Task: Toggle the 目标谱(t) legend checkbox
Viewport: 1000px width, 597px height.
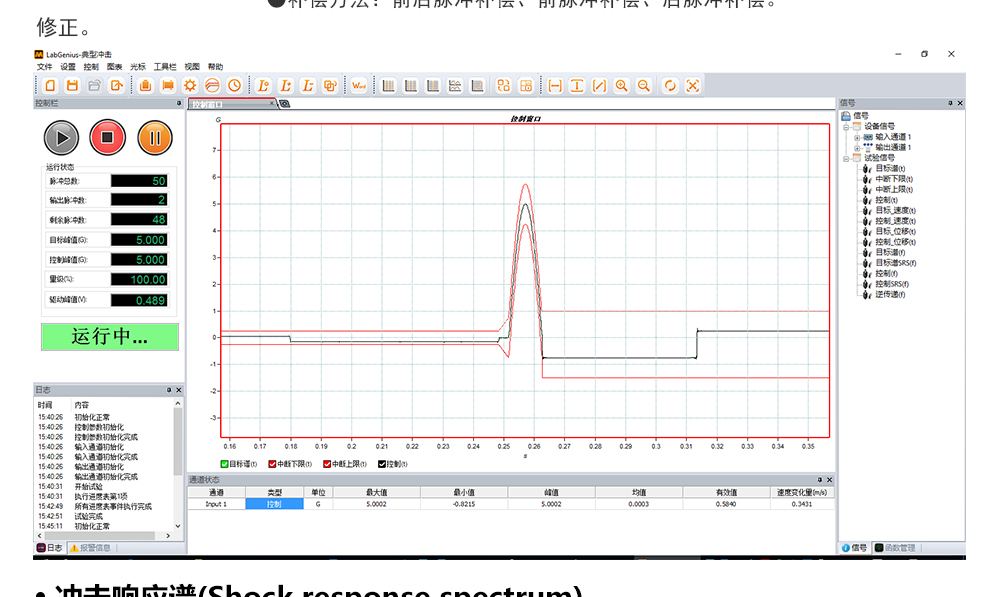Action: [x=225, y=464]
